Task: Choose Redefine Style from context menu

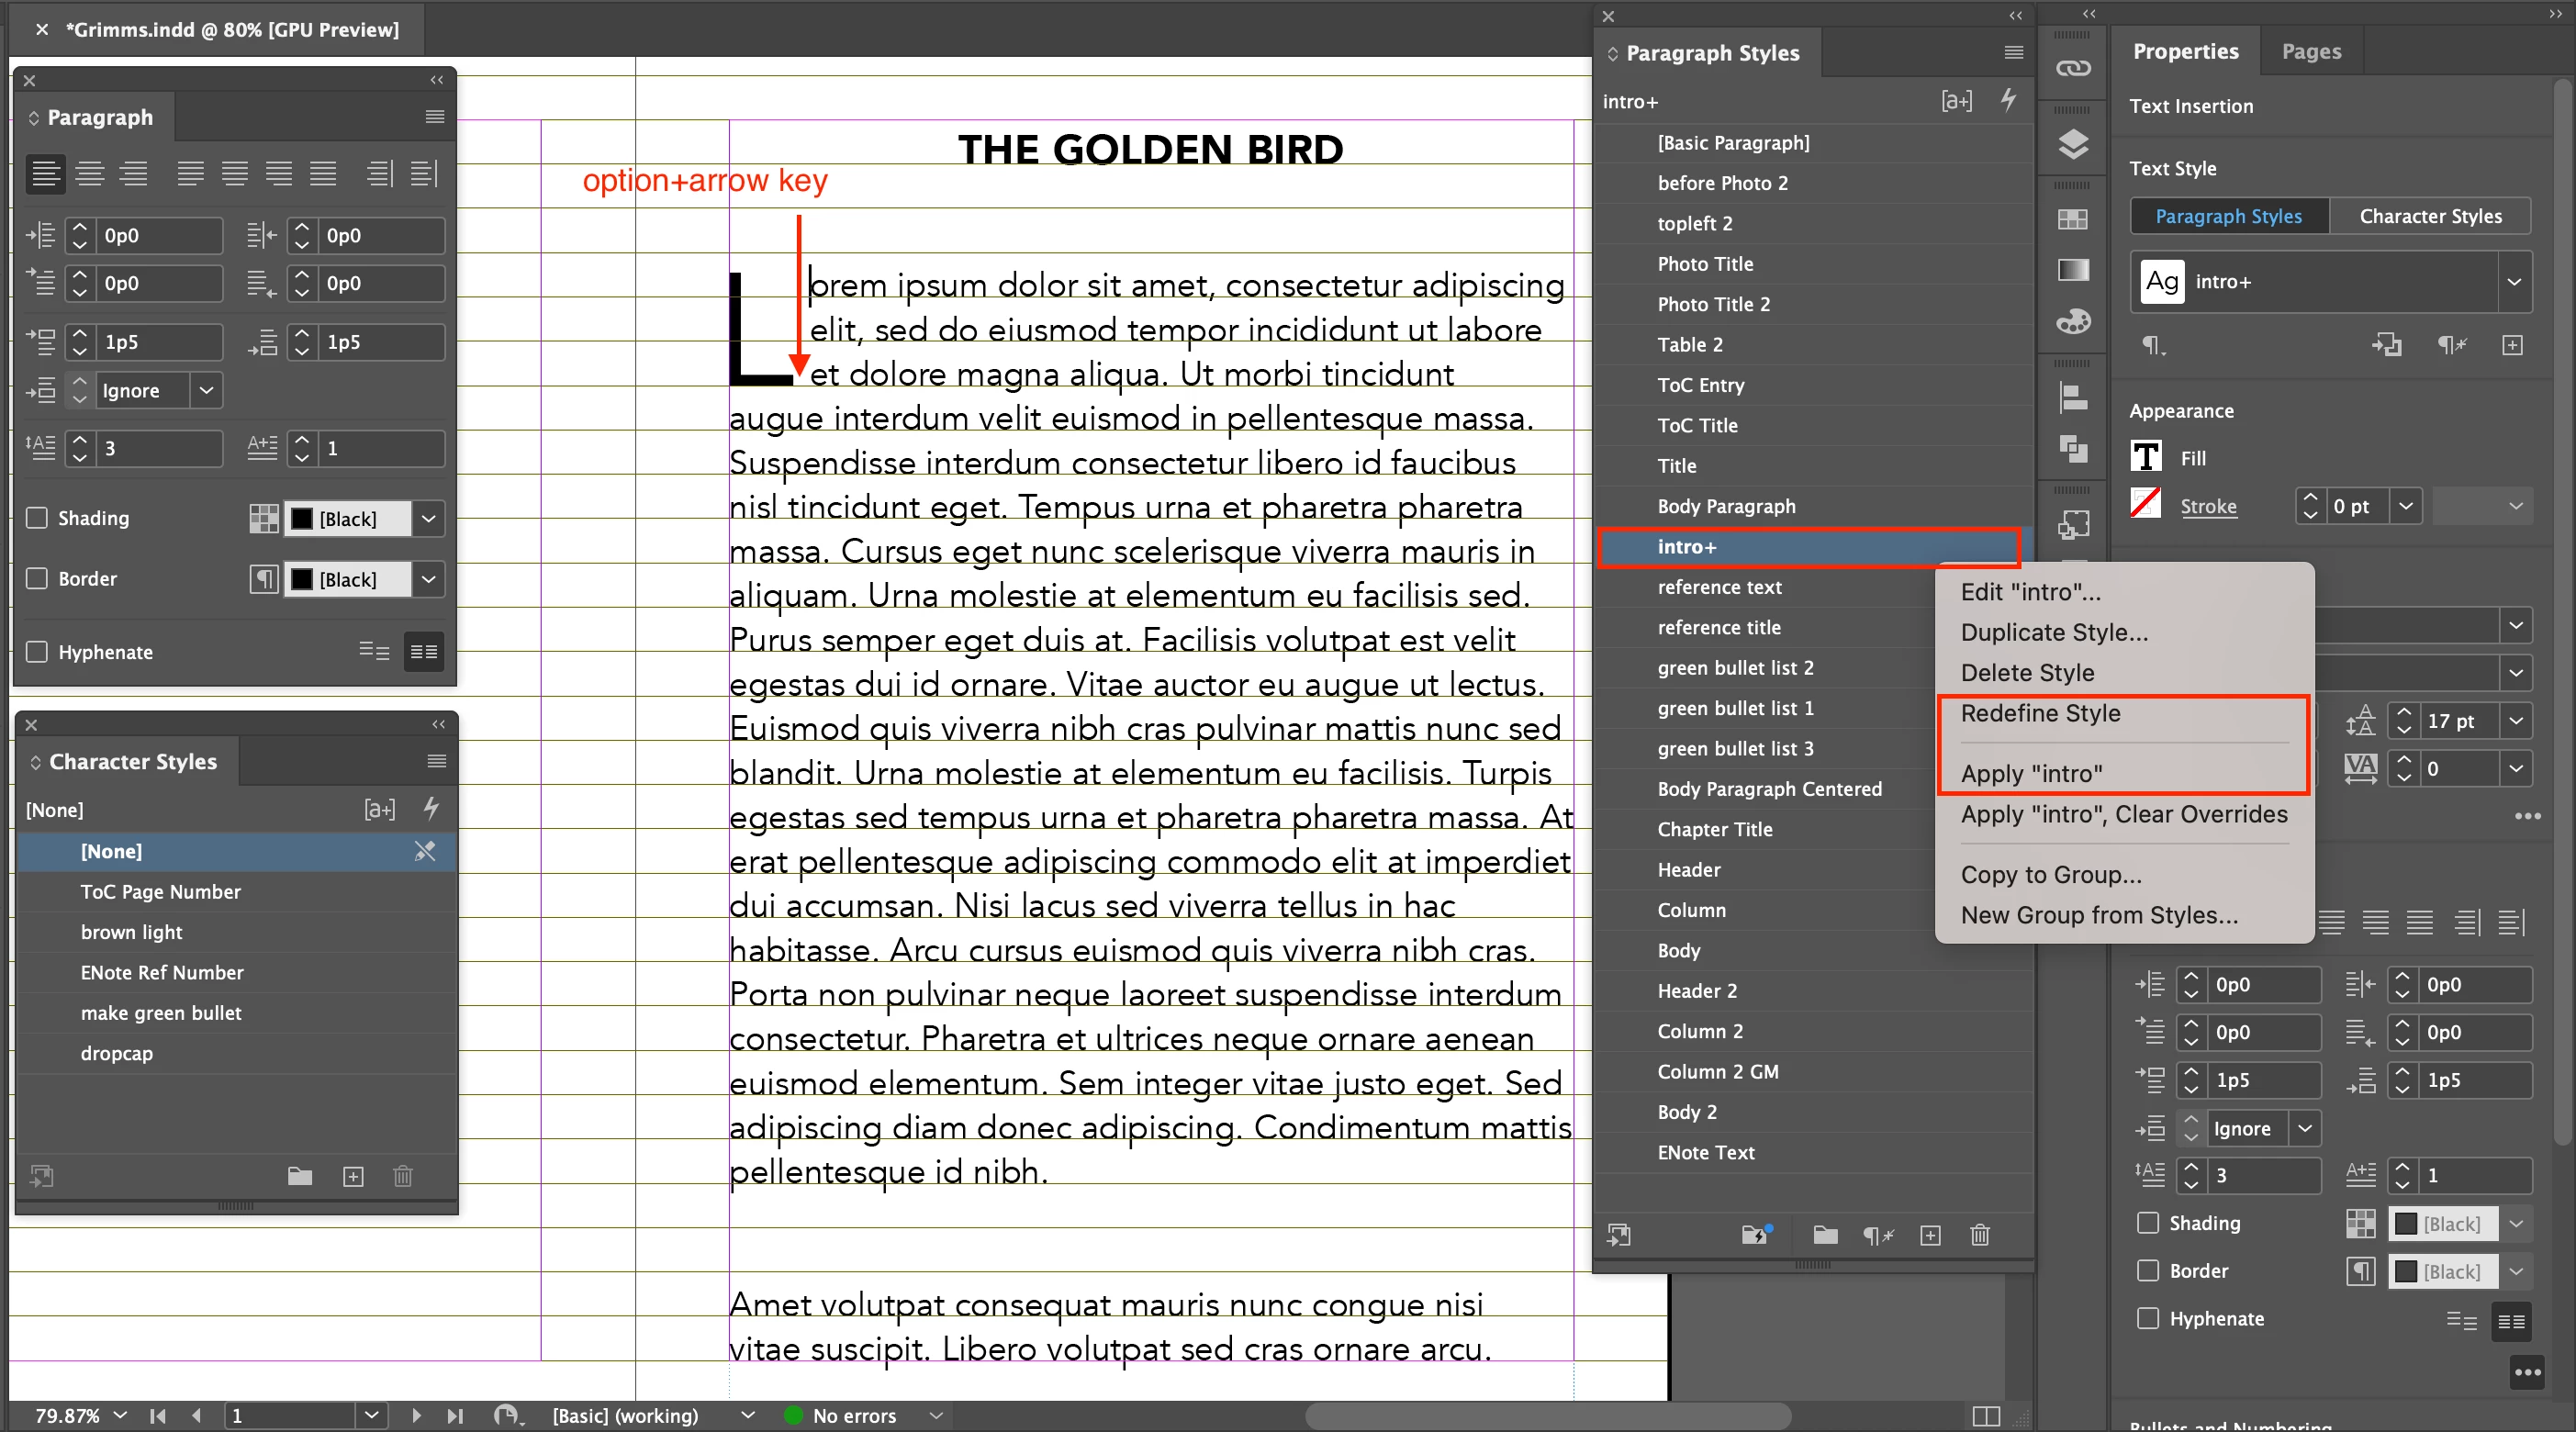Action: tap(2040, 713)
